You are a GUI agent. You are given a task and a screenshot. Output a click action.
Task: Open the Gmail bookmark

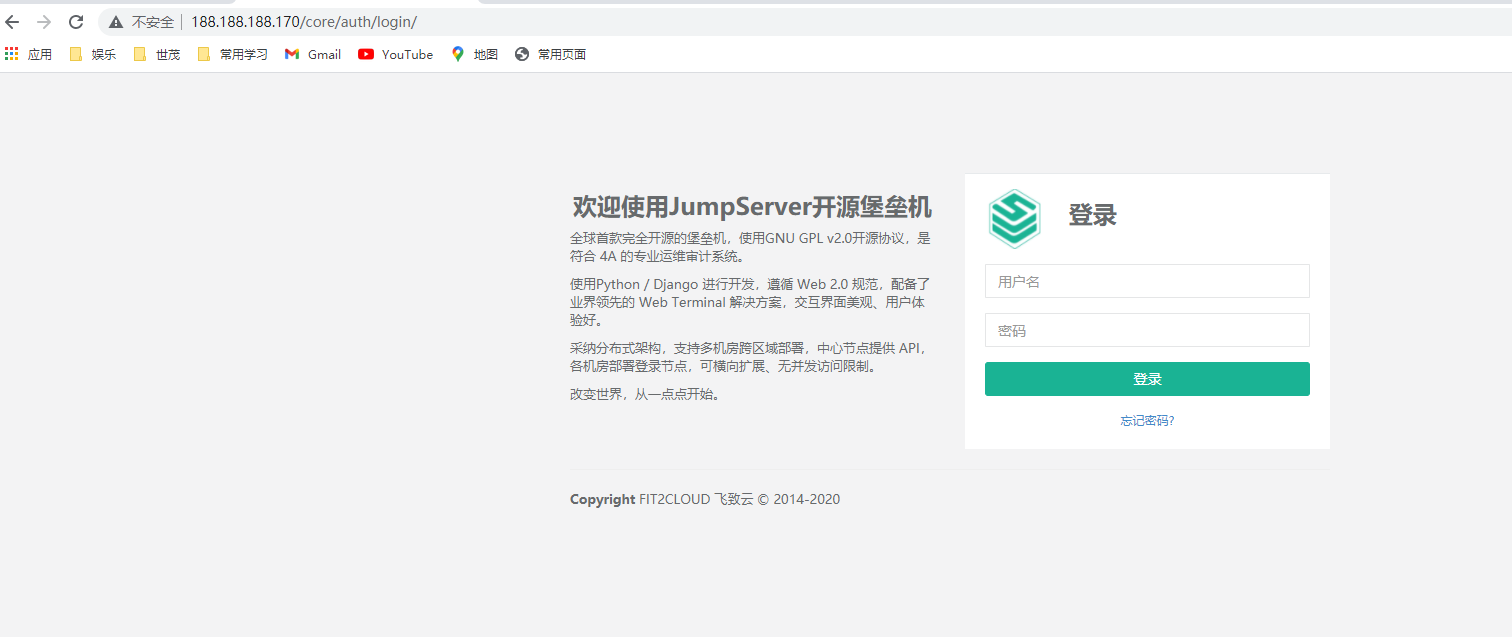point(312,54)
